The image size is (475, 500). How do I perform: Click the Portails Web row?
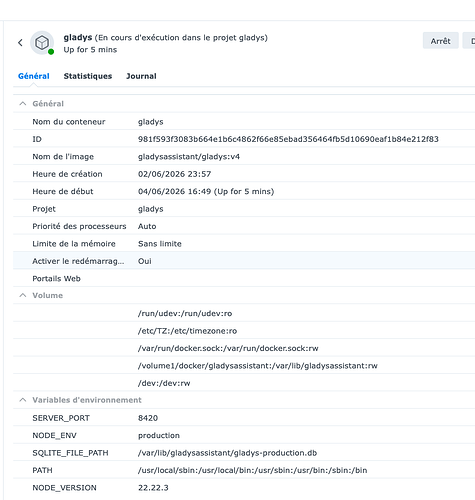[x=244, y=278]
